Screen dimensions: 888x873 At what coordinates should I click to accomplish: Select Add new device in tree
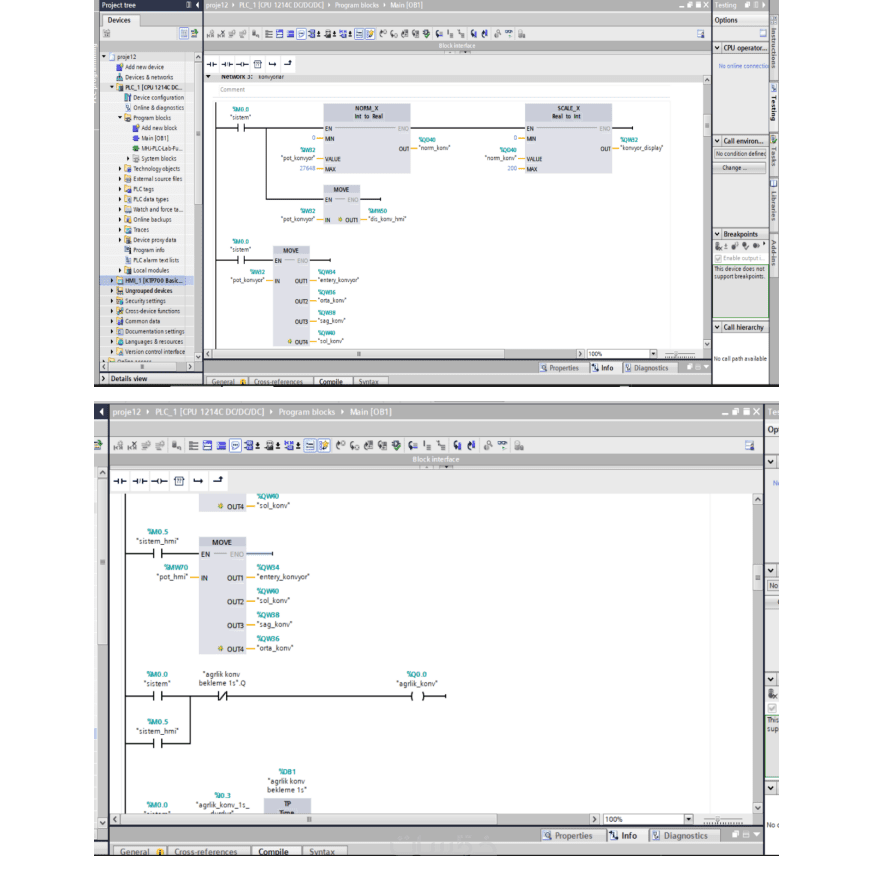click(x=144, y=67)
